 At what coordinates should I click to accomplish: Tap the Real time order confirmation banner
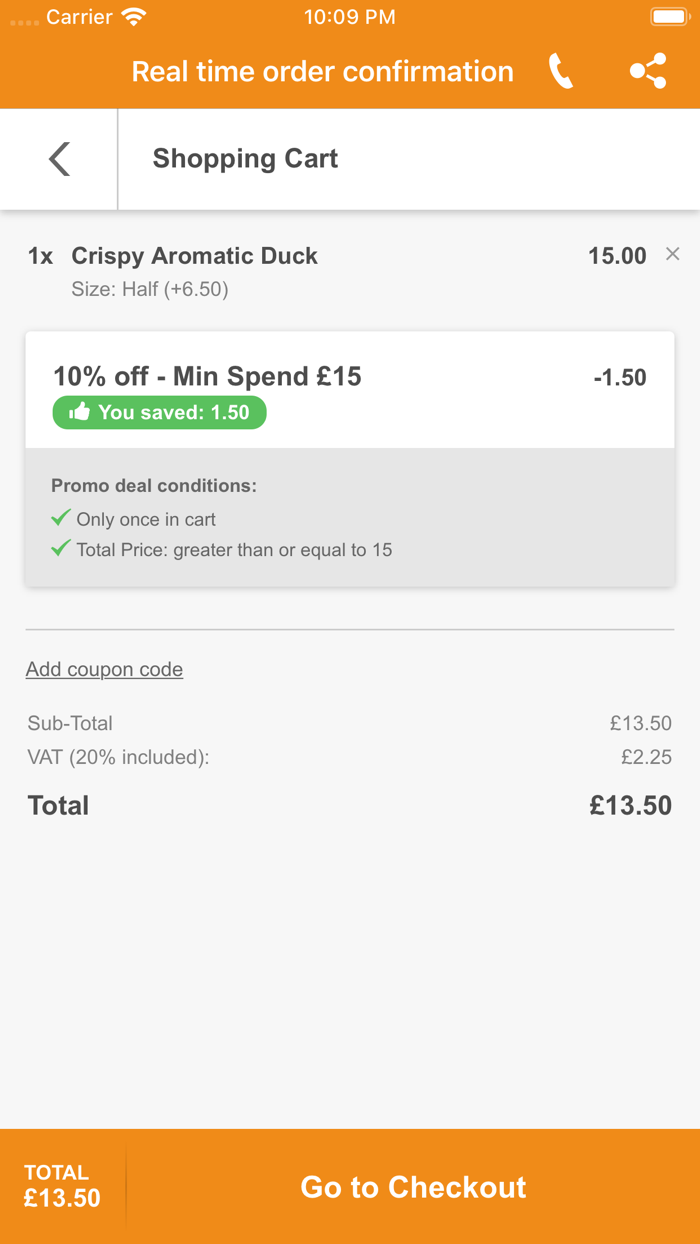322,72
